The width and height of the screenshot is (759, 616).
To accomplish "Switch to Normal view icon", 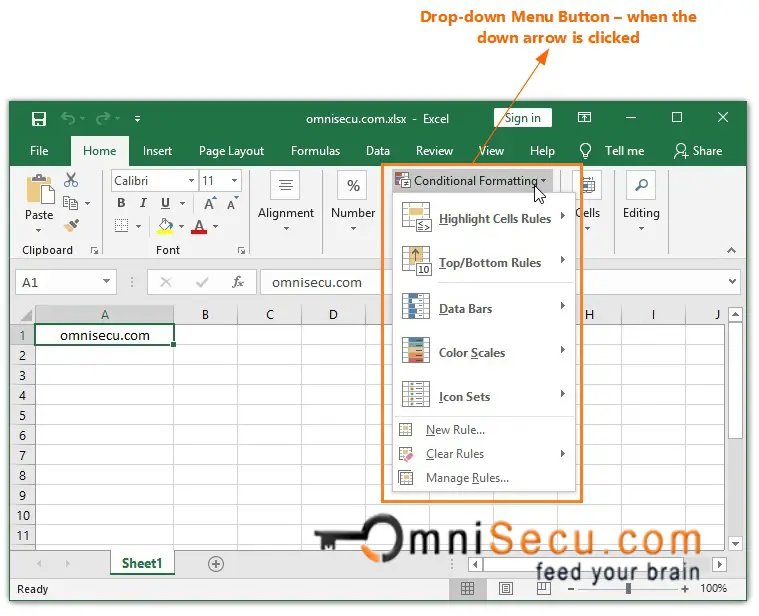I will coord(468,589).
